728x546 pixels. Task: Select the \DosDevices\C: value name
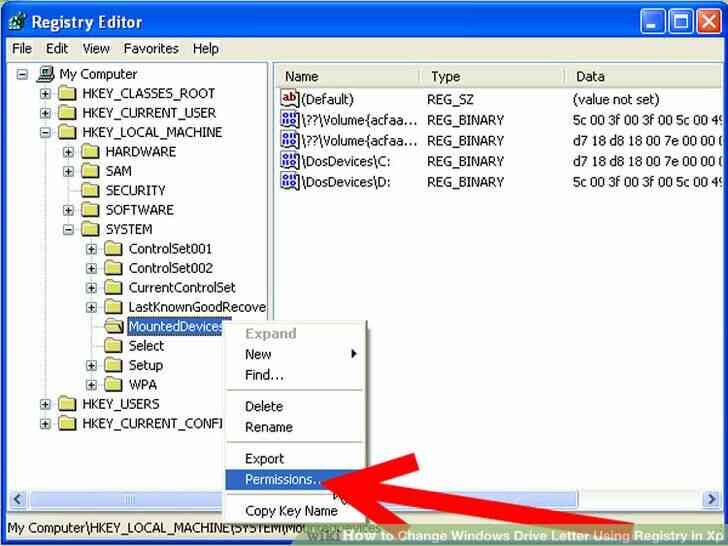tap(346, 161)
